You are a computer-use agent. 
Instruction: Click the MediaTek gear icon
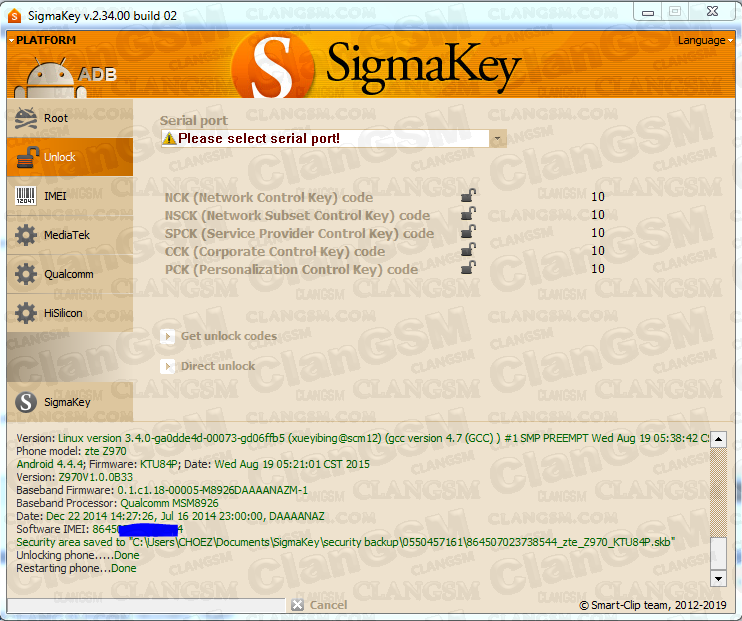click(x=26, y=235)
